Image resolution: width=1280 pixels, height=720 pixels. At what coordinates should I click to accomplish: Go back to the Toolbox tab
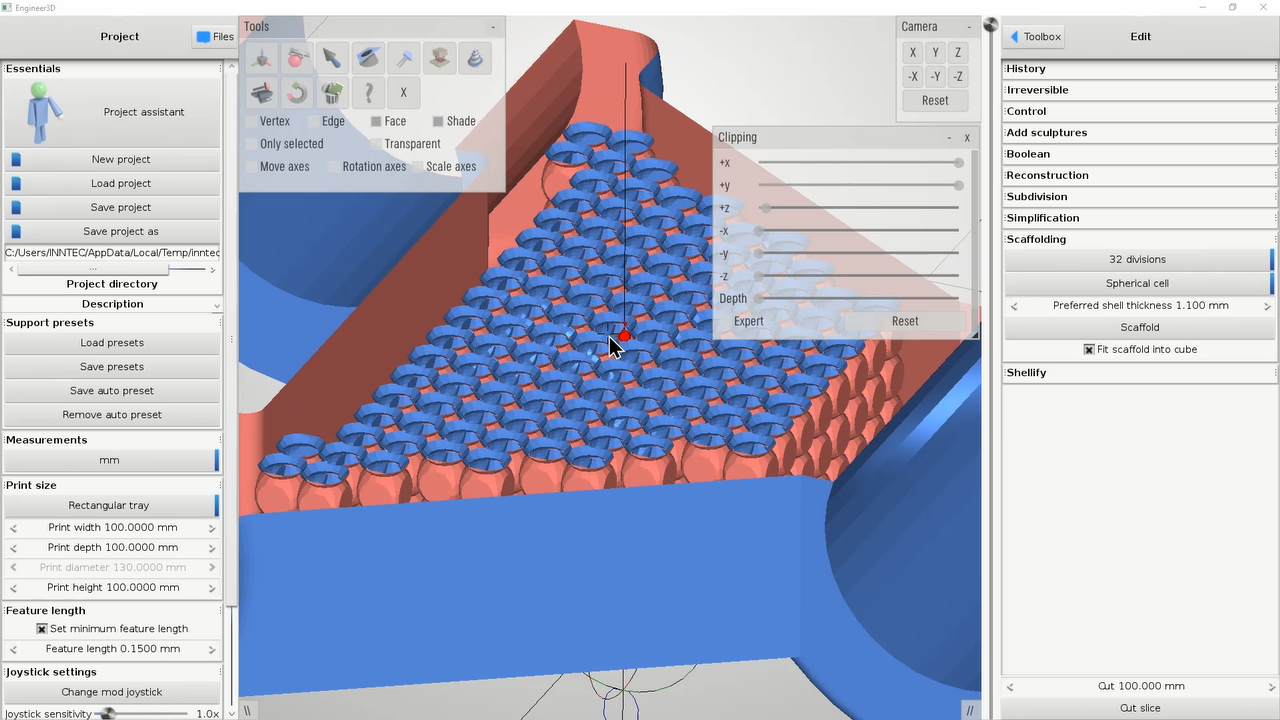tap(1035, 37)
